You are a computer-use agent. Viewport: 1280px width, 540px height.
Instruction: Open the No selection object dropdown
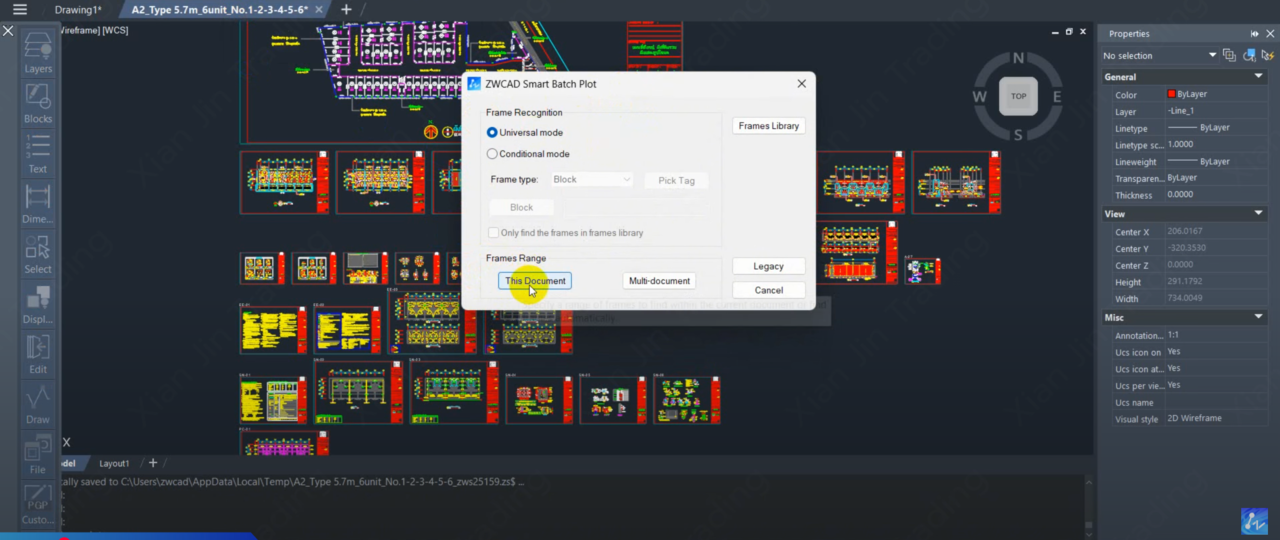[x=1159, y=56]
